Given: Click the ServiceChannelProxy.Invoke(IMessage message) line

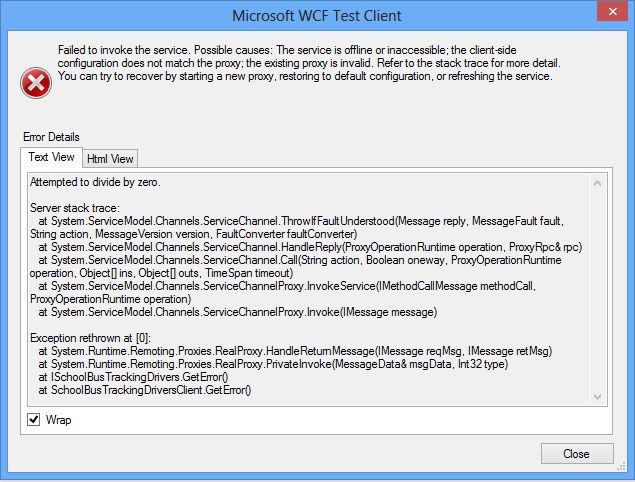Looking at the screenshot, I should click(238, 312).
